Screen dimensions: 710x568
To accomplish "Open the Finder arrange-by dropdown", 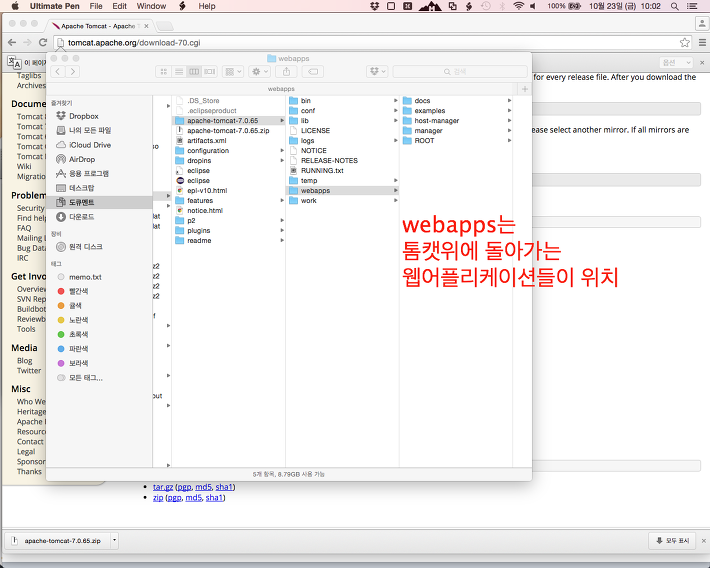I will coord(233,72).
